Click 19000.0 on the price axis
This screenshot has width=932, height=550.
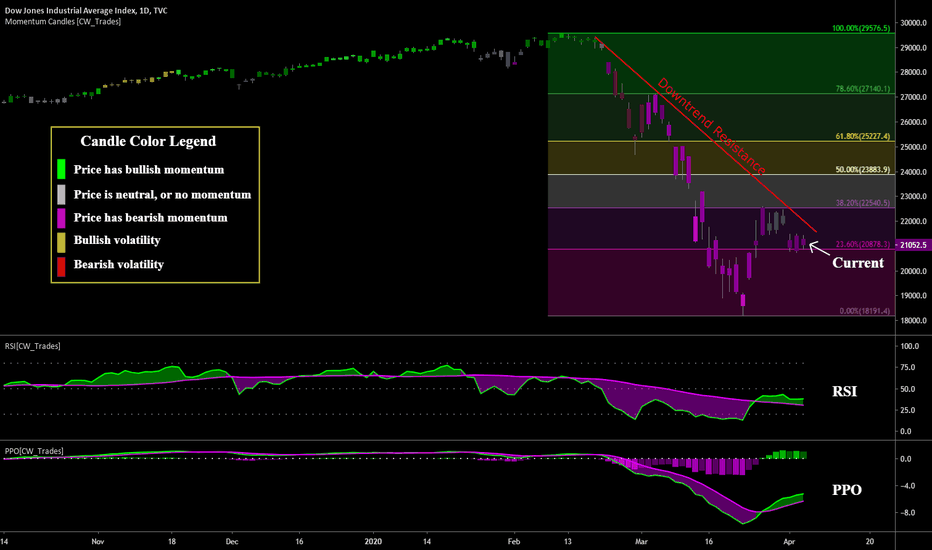914,296
